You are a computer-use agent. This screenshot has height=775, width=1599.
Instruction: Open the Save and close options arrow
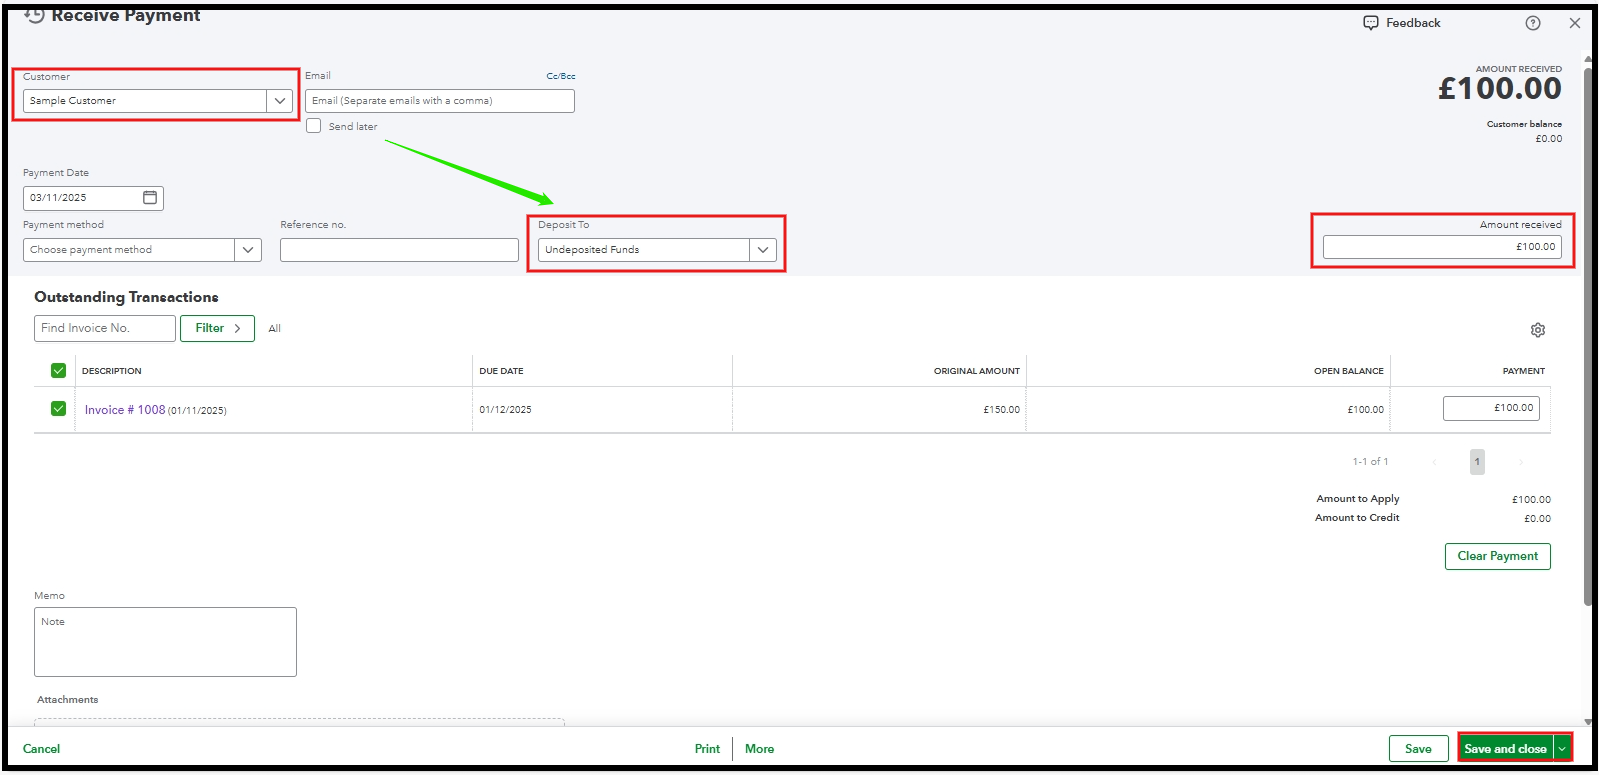coord(1562,749)
